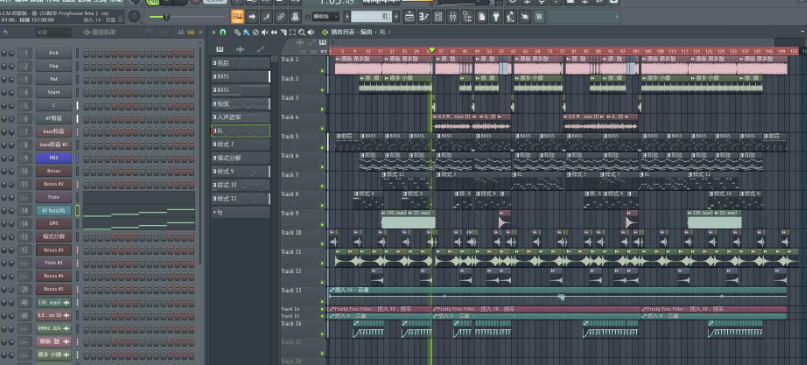Viewport: 807px width, 365px height.
Task: Open the Piano roll view icon
Action: [x=424, y=16]
